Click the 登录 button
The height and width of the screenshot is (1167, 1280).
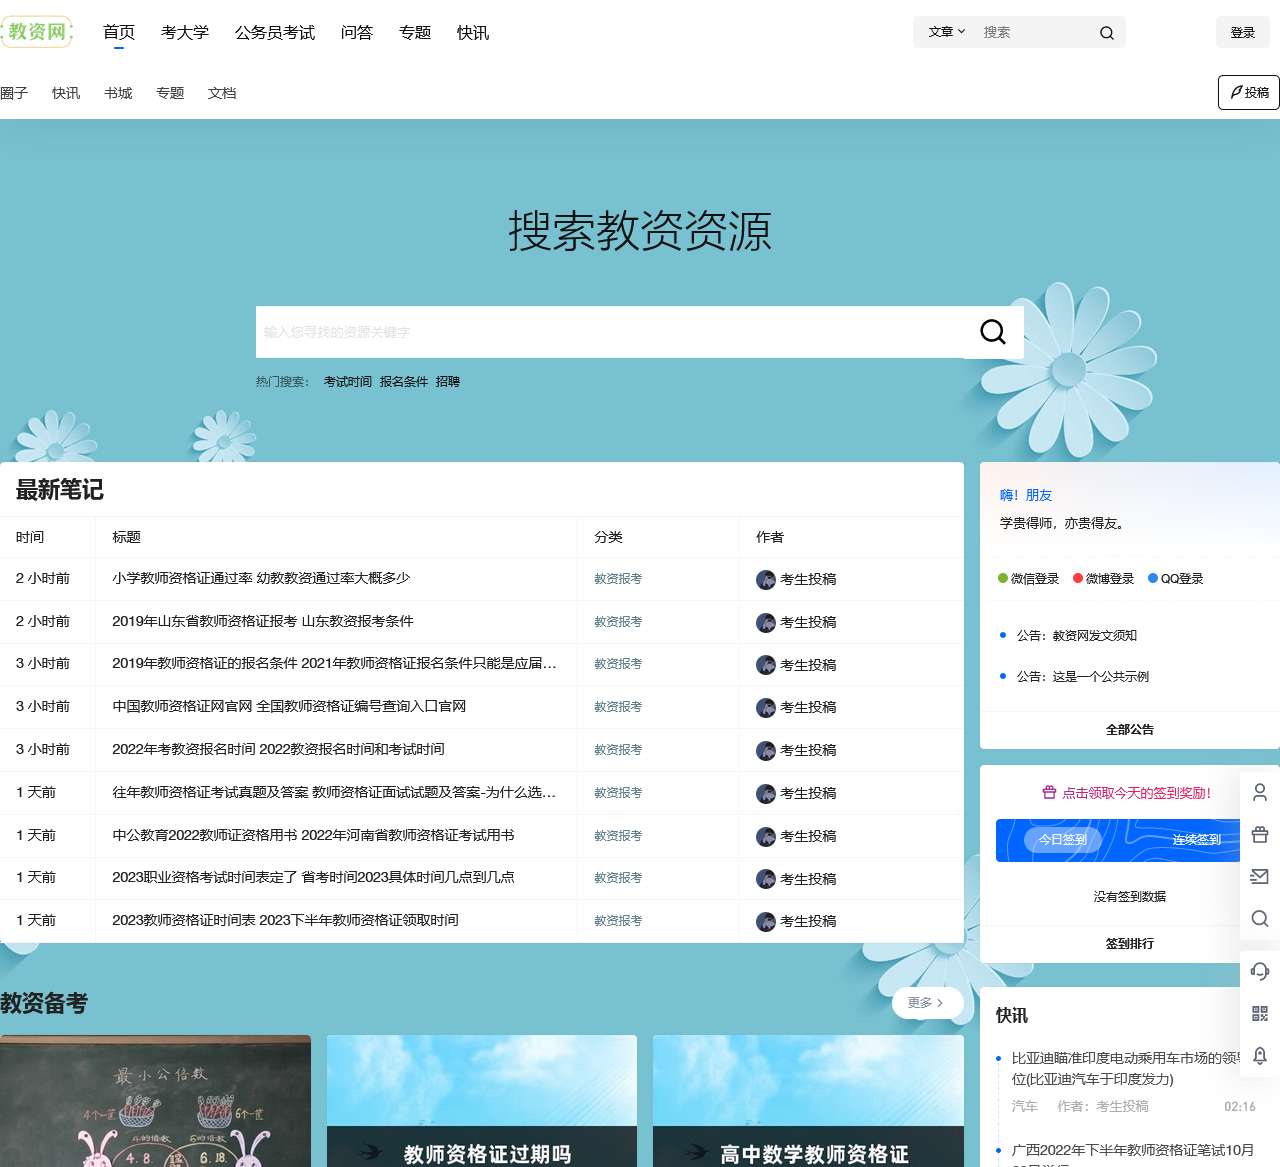pyautogui.click(x=1242, y=33)
